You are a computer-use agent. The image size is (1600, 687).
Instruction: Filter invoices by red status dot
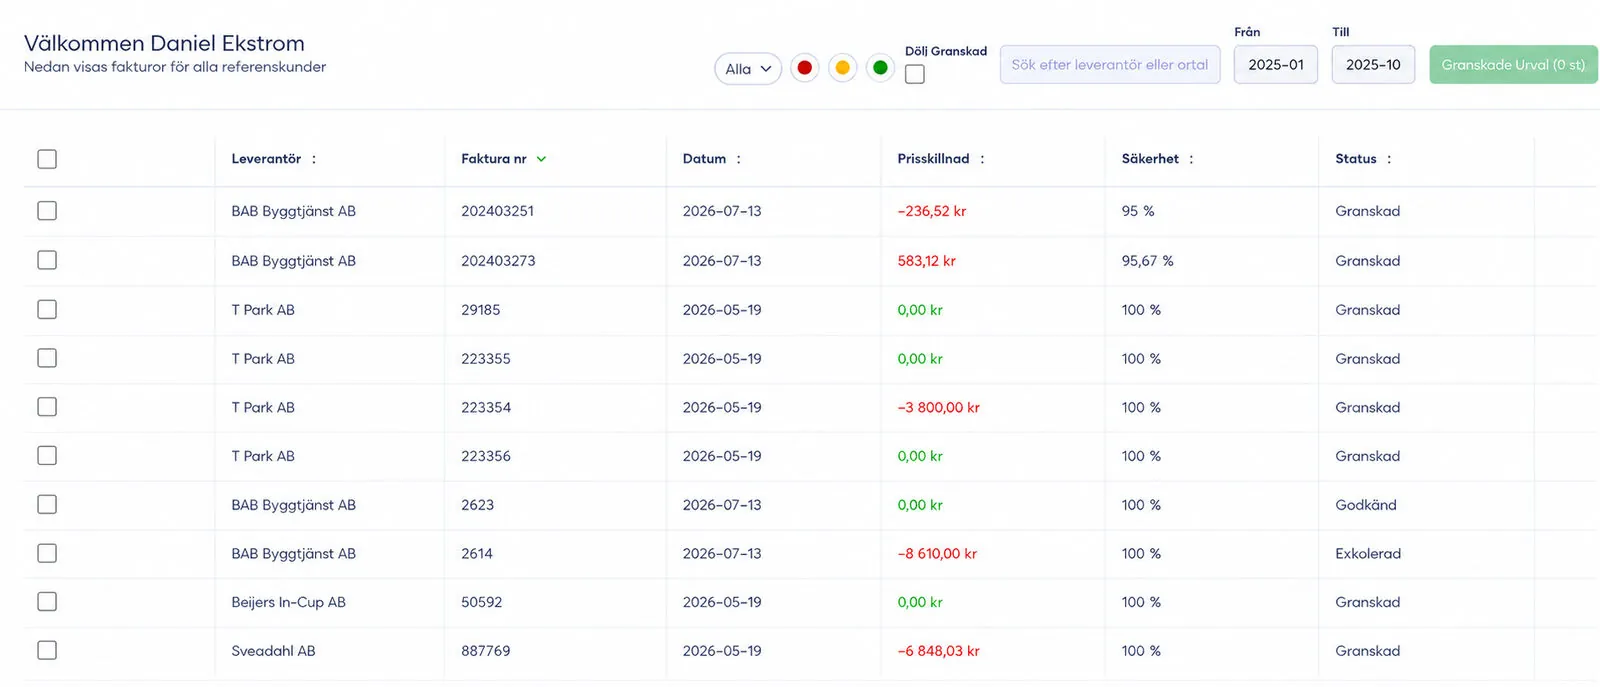click(x=805, y=68)
